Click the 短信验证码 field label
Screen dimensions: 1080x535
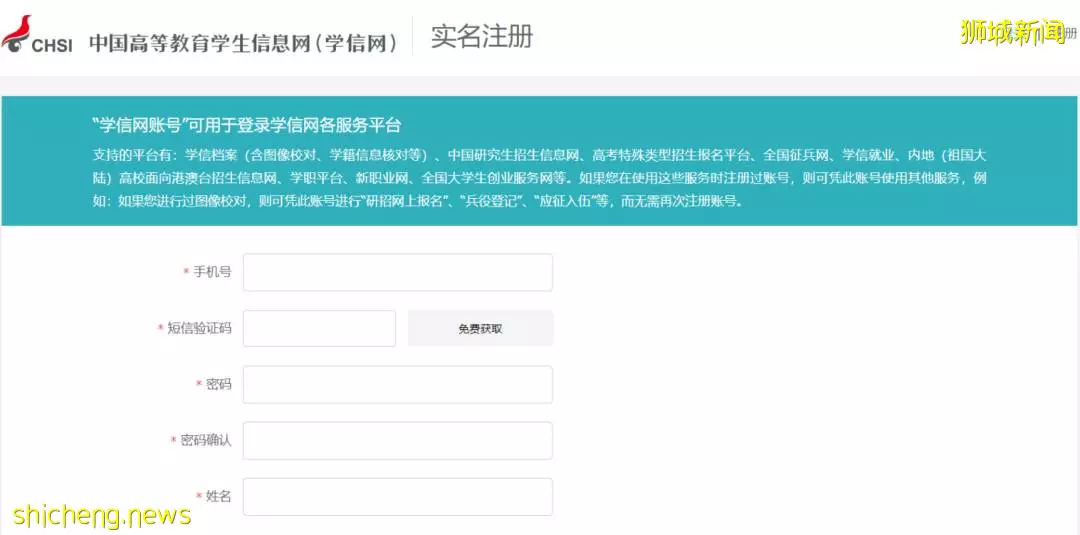pos(194,328)
